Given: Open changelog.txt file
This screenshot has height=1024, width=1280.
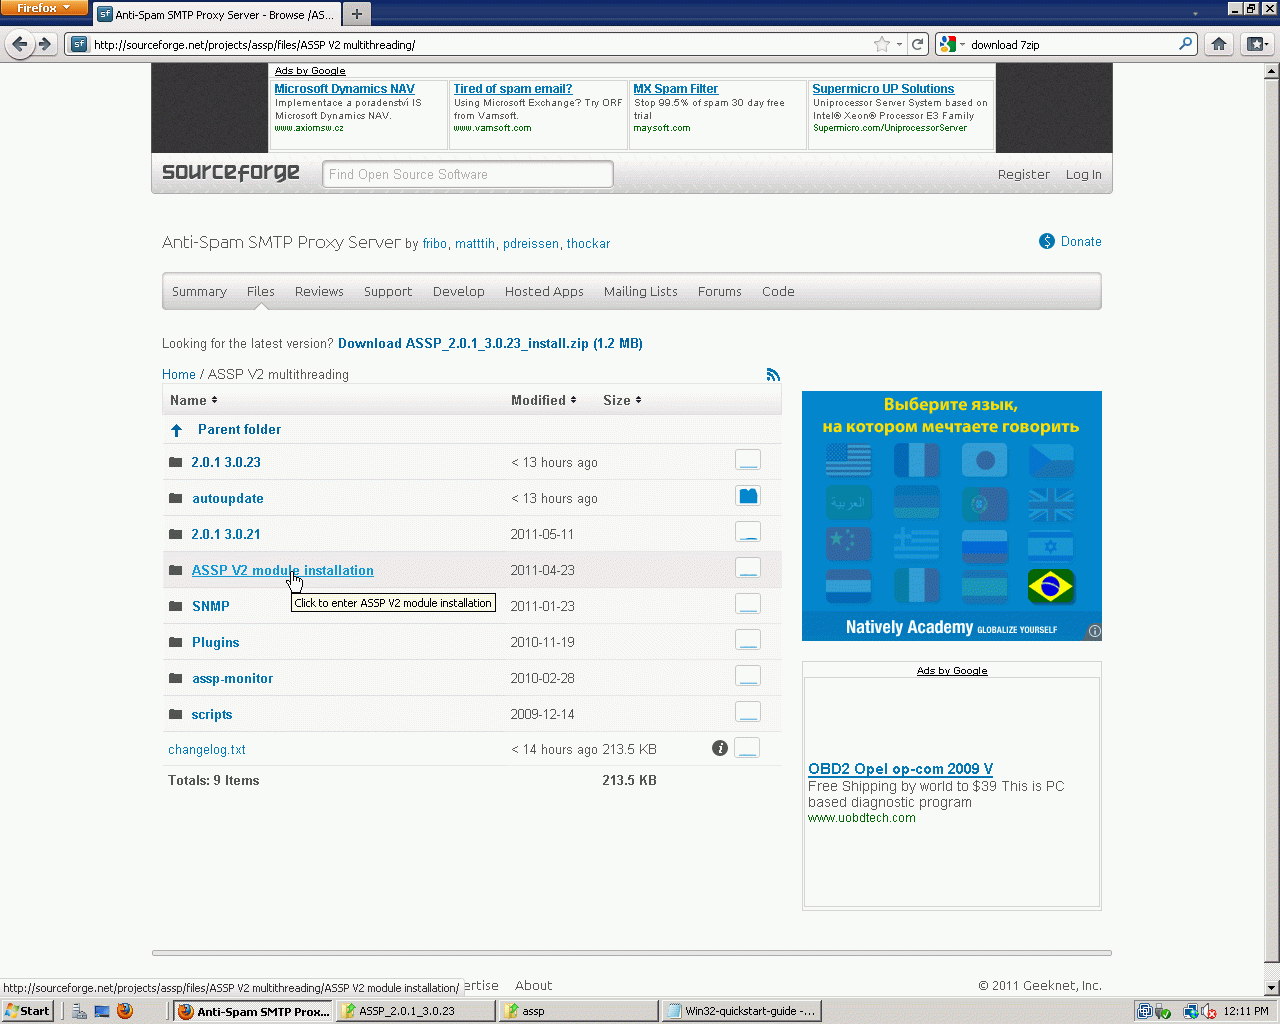Looking at the screenshot, I should pos(207,749).
